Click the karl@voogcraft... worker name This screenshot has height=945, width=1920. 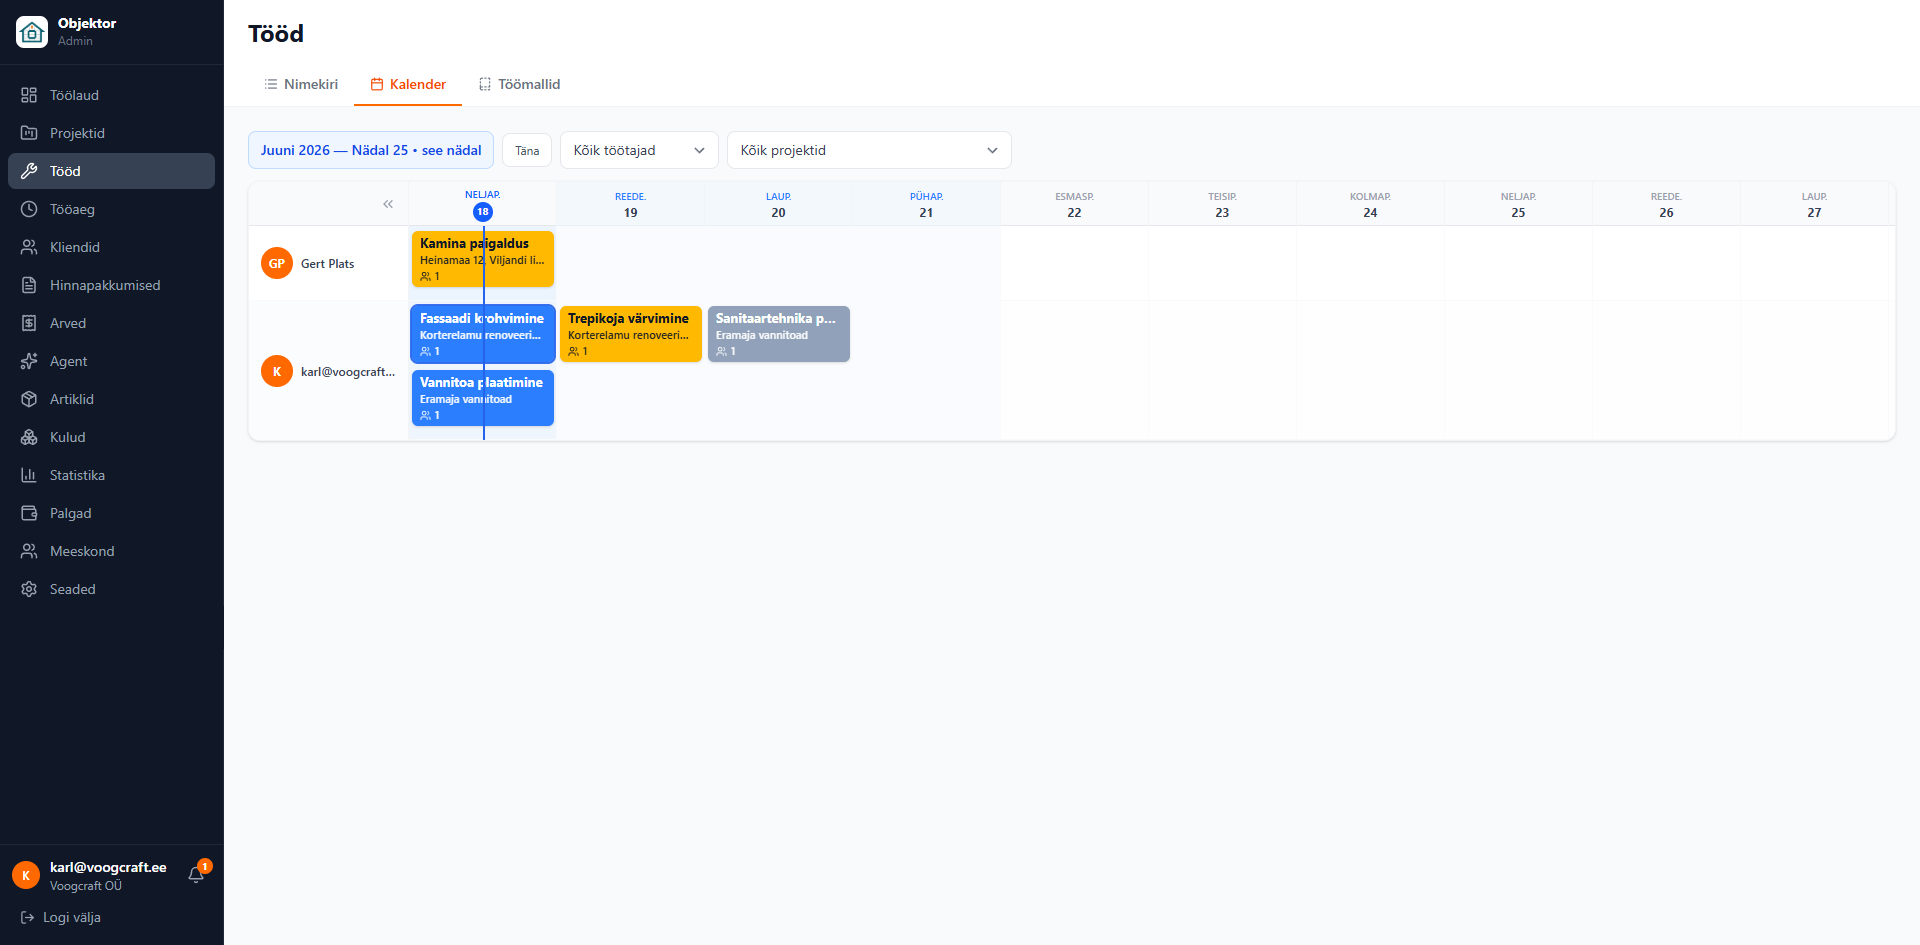(x=348, y=372)
